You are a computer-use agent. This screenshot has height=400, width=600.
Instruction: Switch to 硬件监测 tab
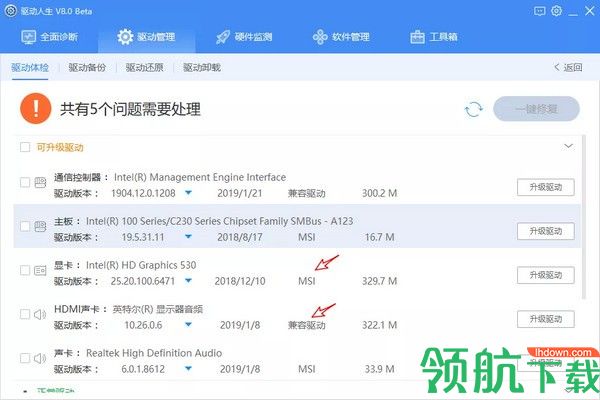pyautogui.click(x=244, y=37)
